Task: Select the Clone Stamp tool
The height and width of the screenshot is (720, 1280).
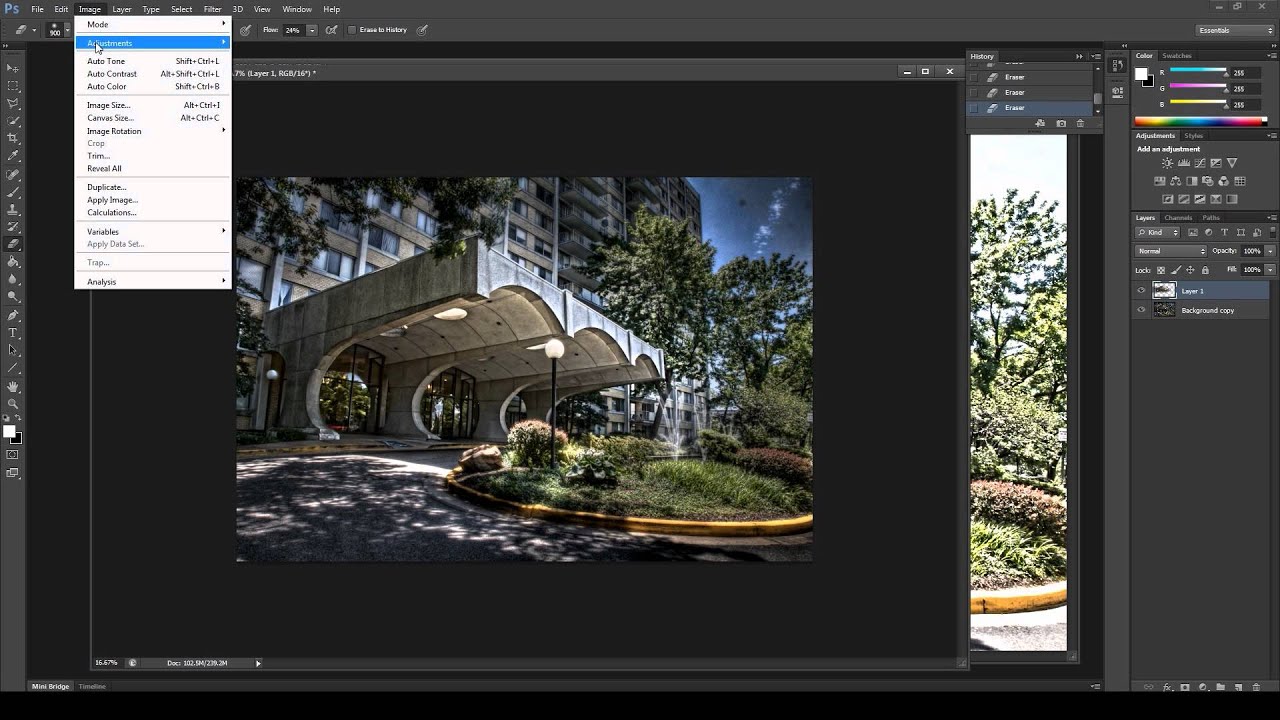Action: click(x=14, y=209)
